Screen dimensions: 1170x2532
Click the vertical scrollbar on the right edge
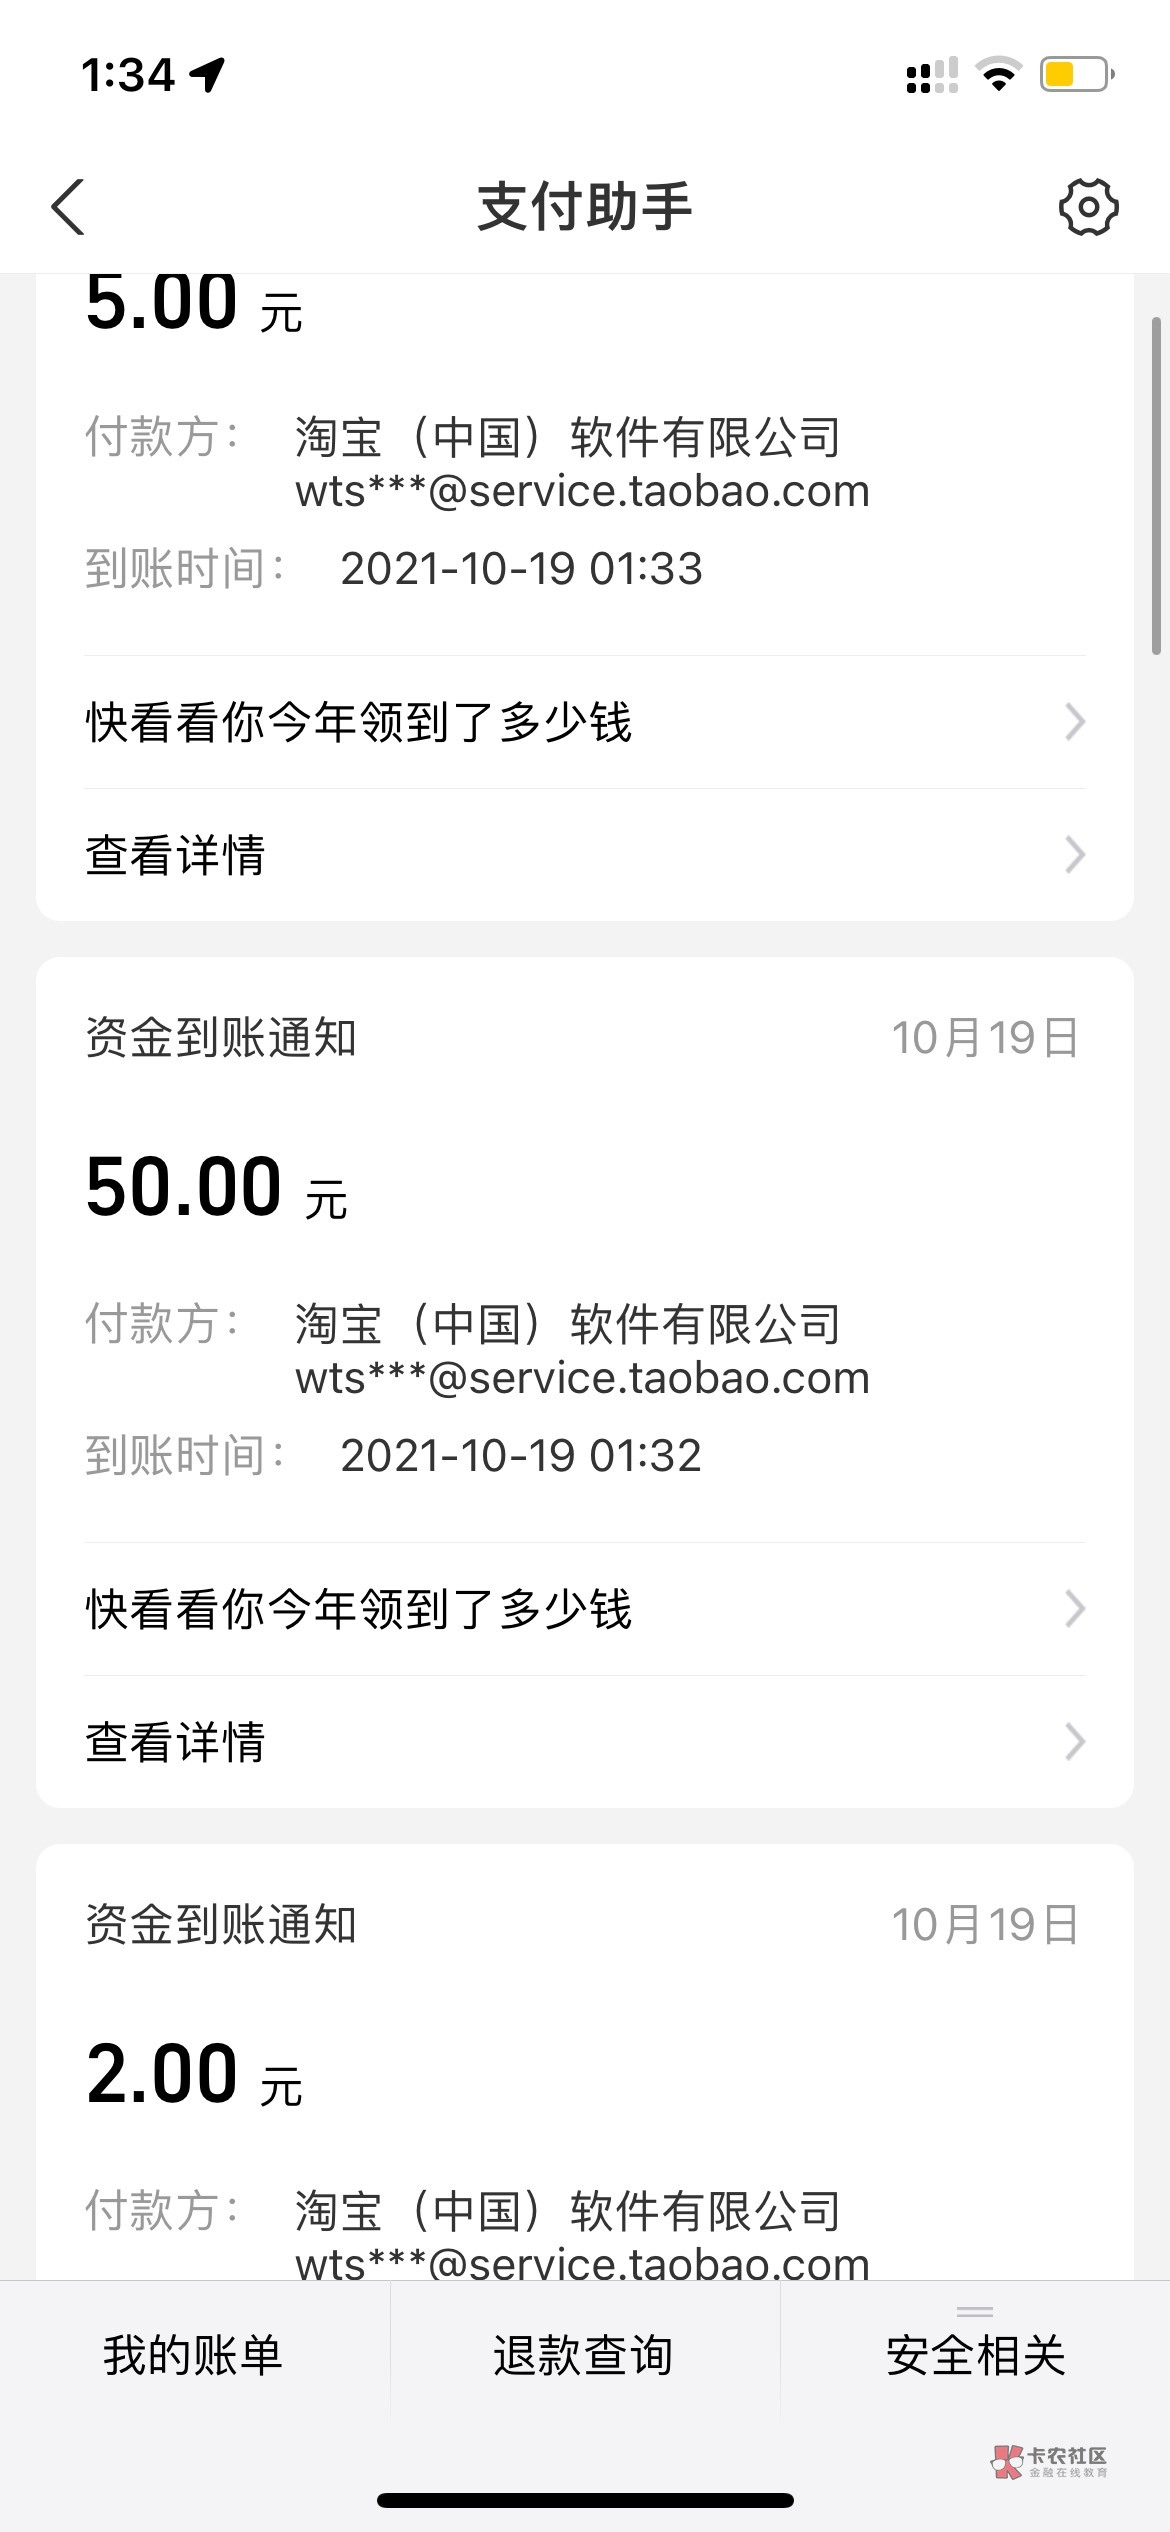[x=1156, y=485]
